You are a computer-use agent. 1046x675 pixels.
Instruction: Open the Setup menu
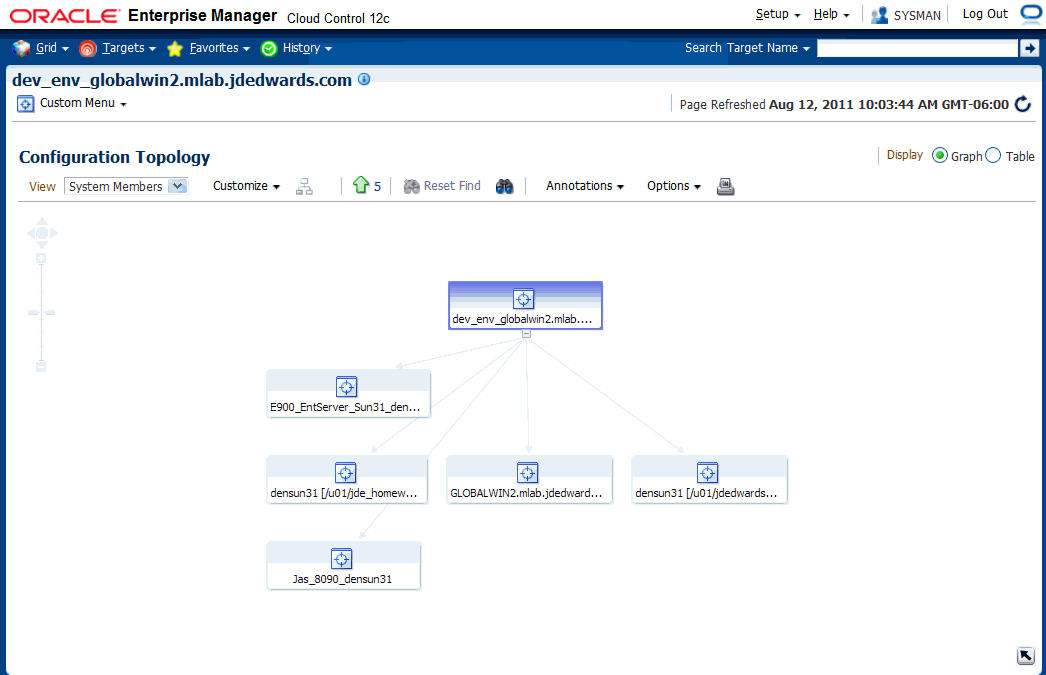[x=778, y=14]
